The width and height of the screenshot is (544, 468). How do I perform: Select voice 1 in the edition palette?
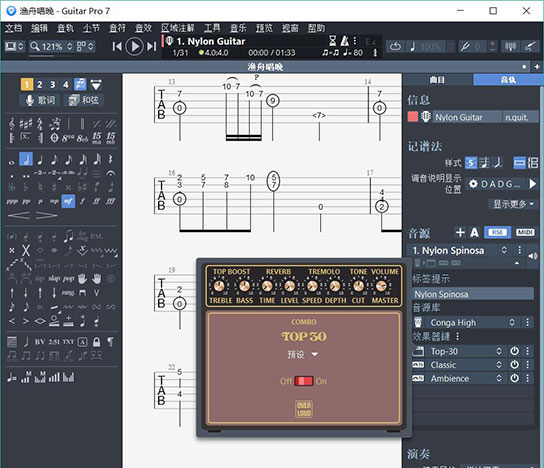tap(27, 84)
